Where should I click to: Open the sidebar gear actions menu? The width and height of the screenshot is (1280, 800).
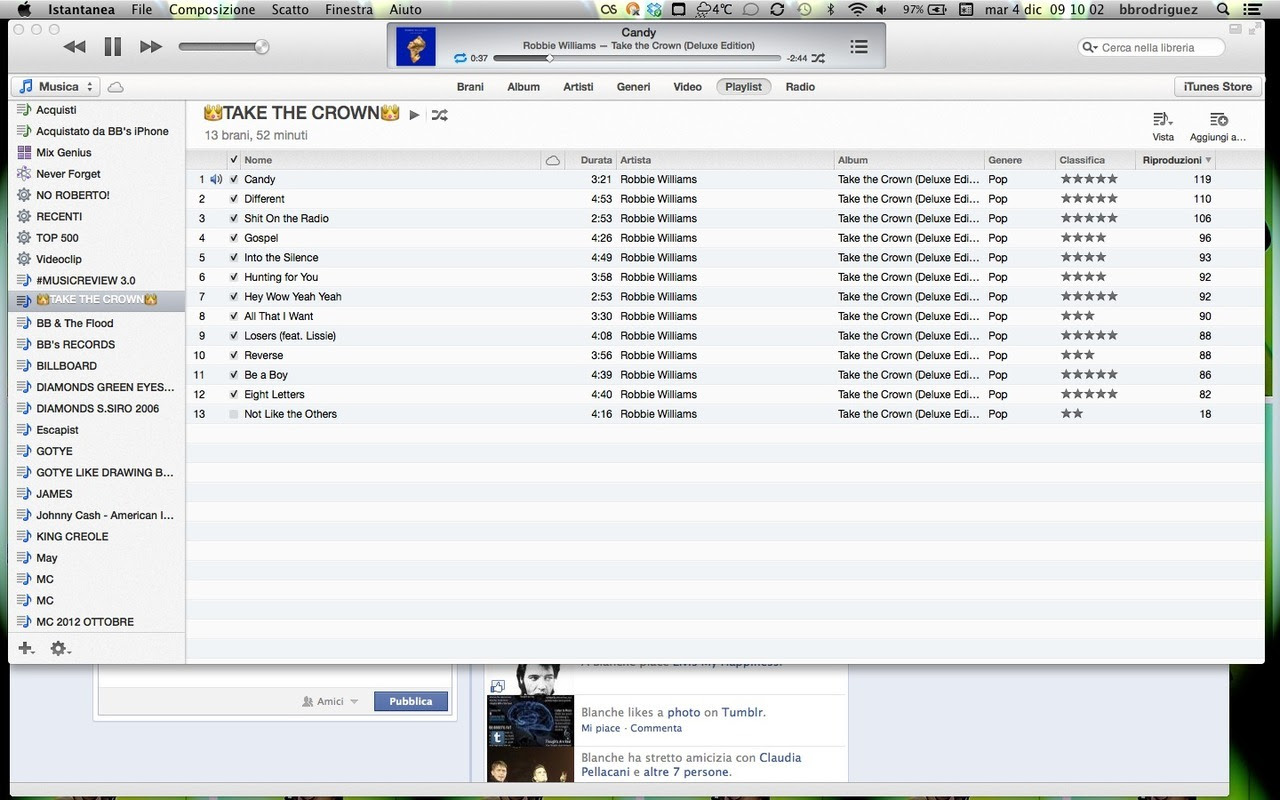click(60, 648)
